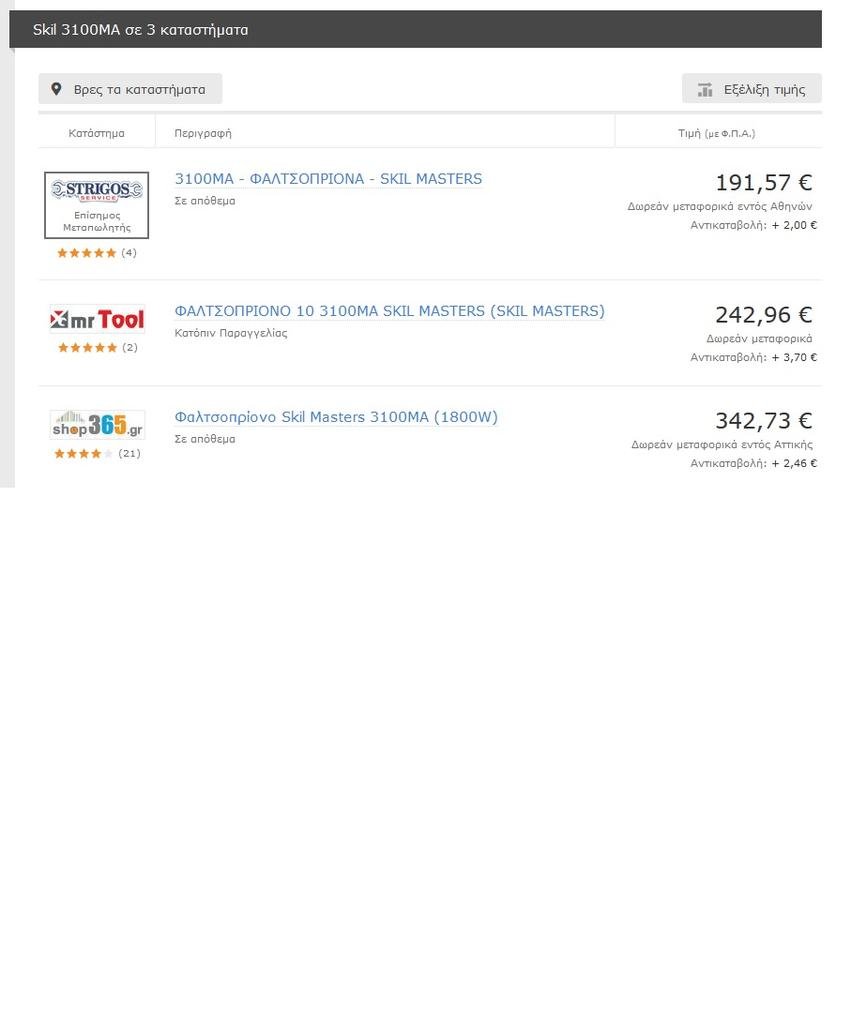Open 'ΦΑΛΤΣΟΠΡΙΟΝΟ 10 3100MA SKIL MASTERS' link
This screenshot has width=866, height=1024.
click(x=389, y=311)
